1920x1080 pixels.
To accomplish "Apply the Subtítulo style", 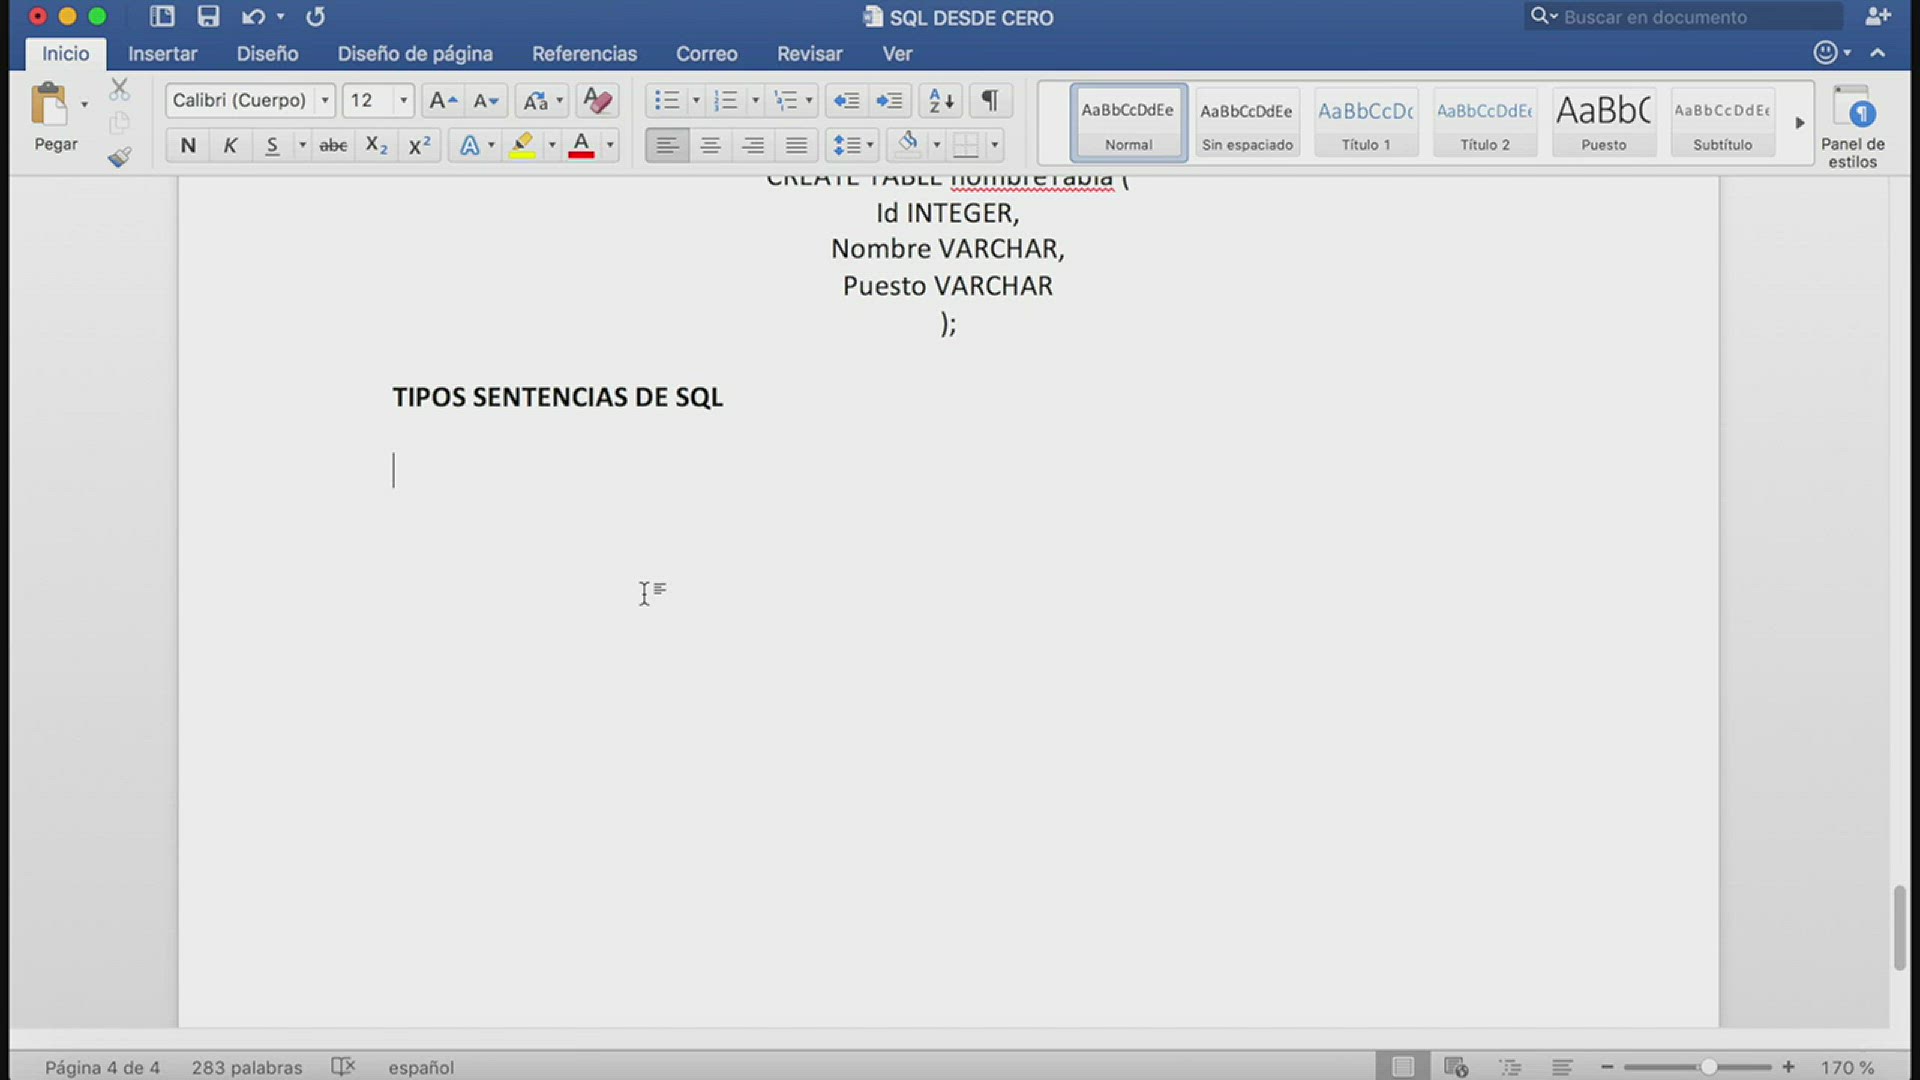I will (x=1722, y=123).
